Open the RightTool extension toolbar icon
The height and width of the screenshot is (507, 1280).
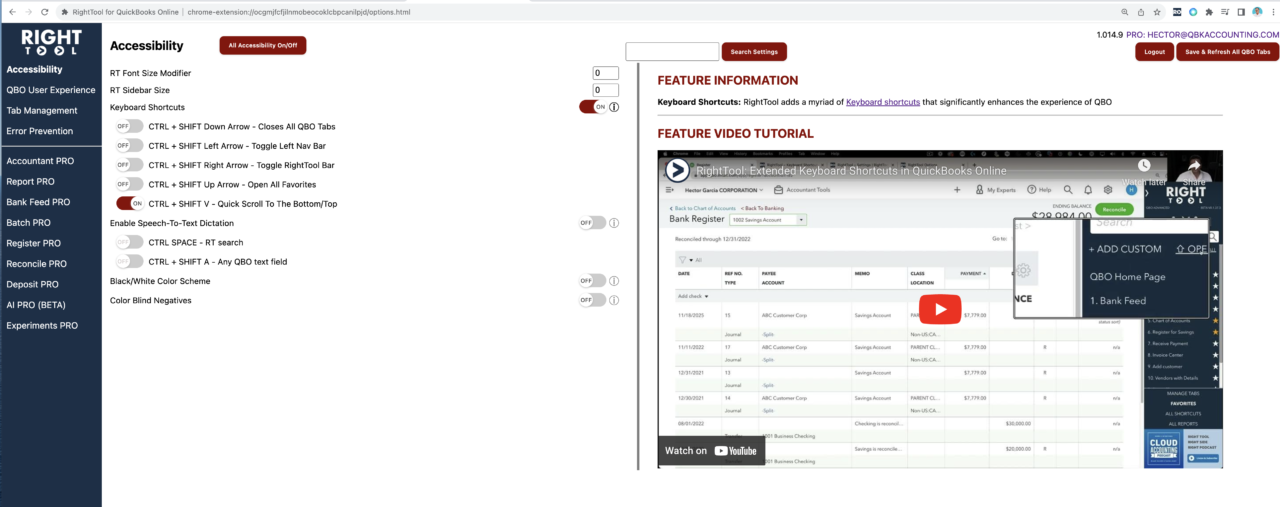coord(1178,12)
